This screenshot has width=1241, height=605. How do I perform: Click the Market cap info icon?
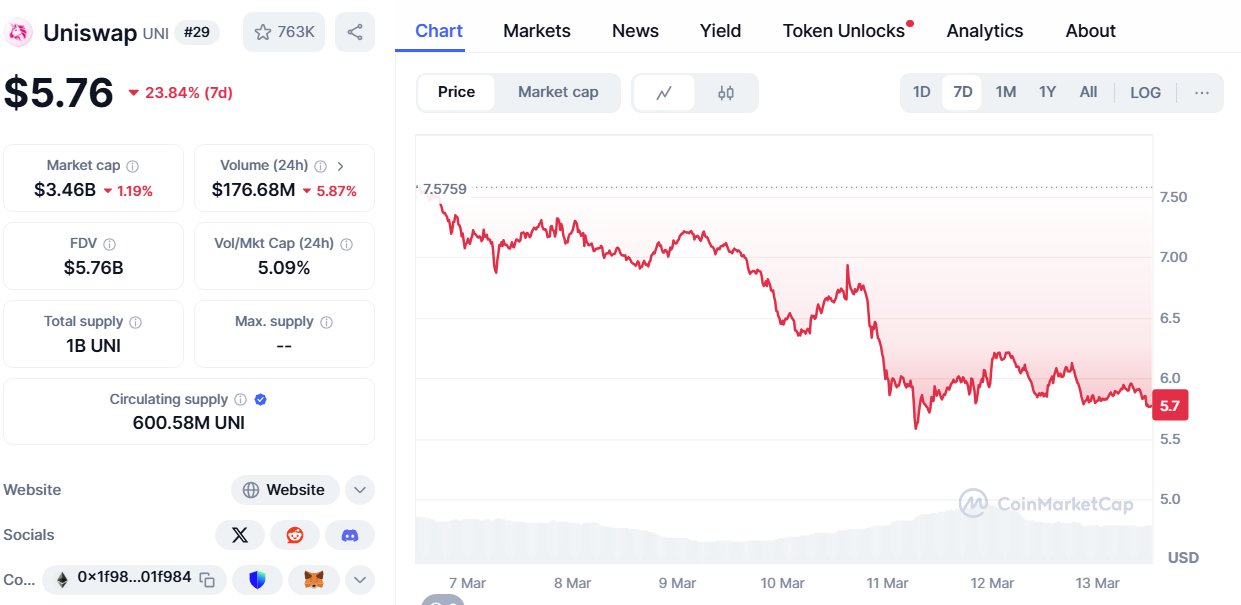point(132,166)
